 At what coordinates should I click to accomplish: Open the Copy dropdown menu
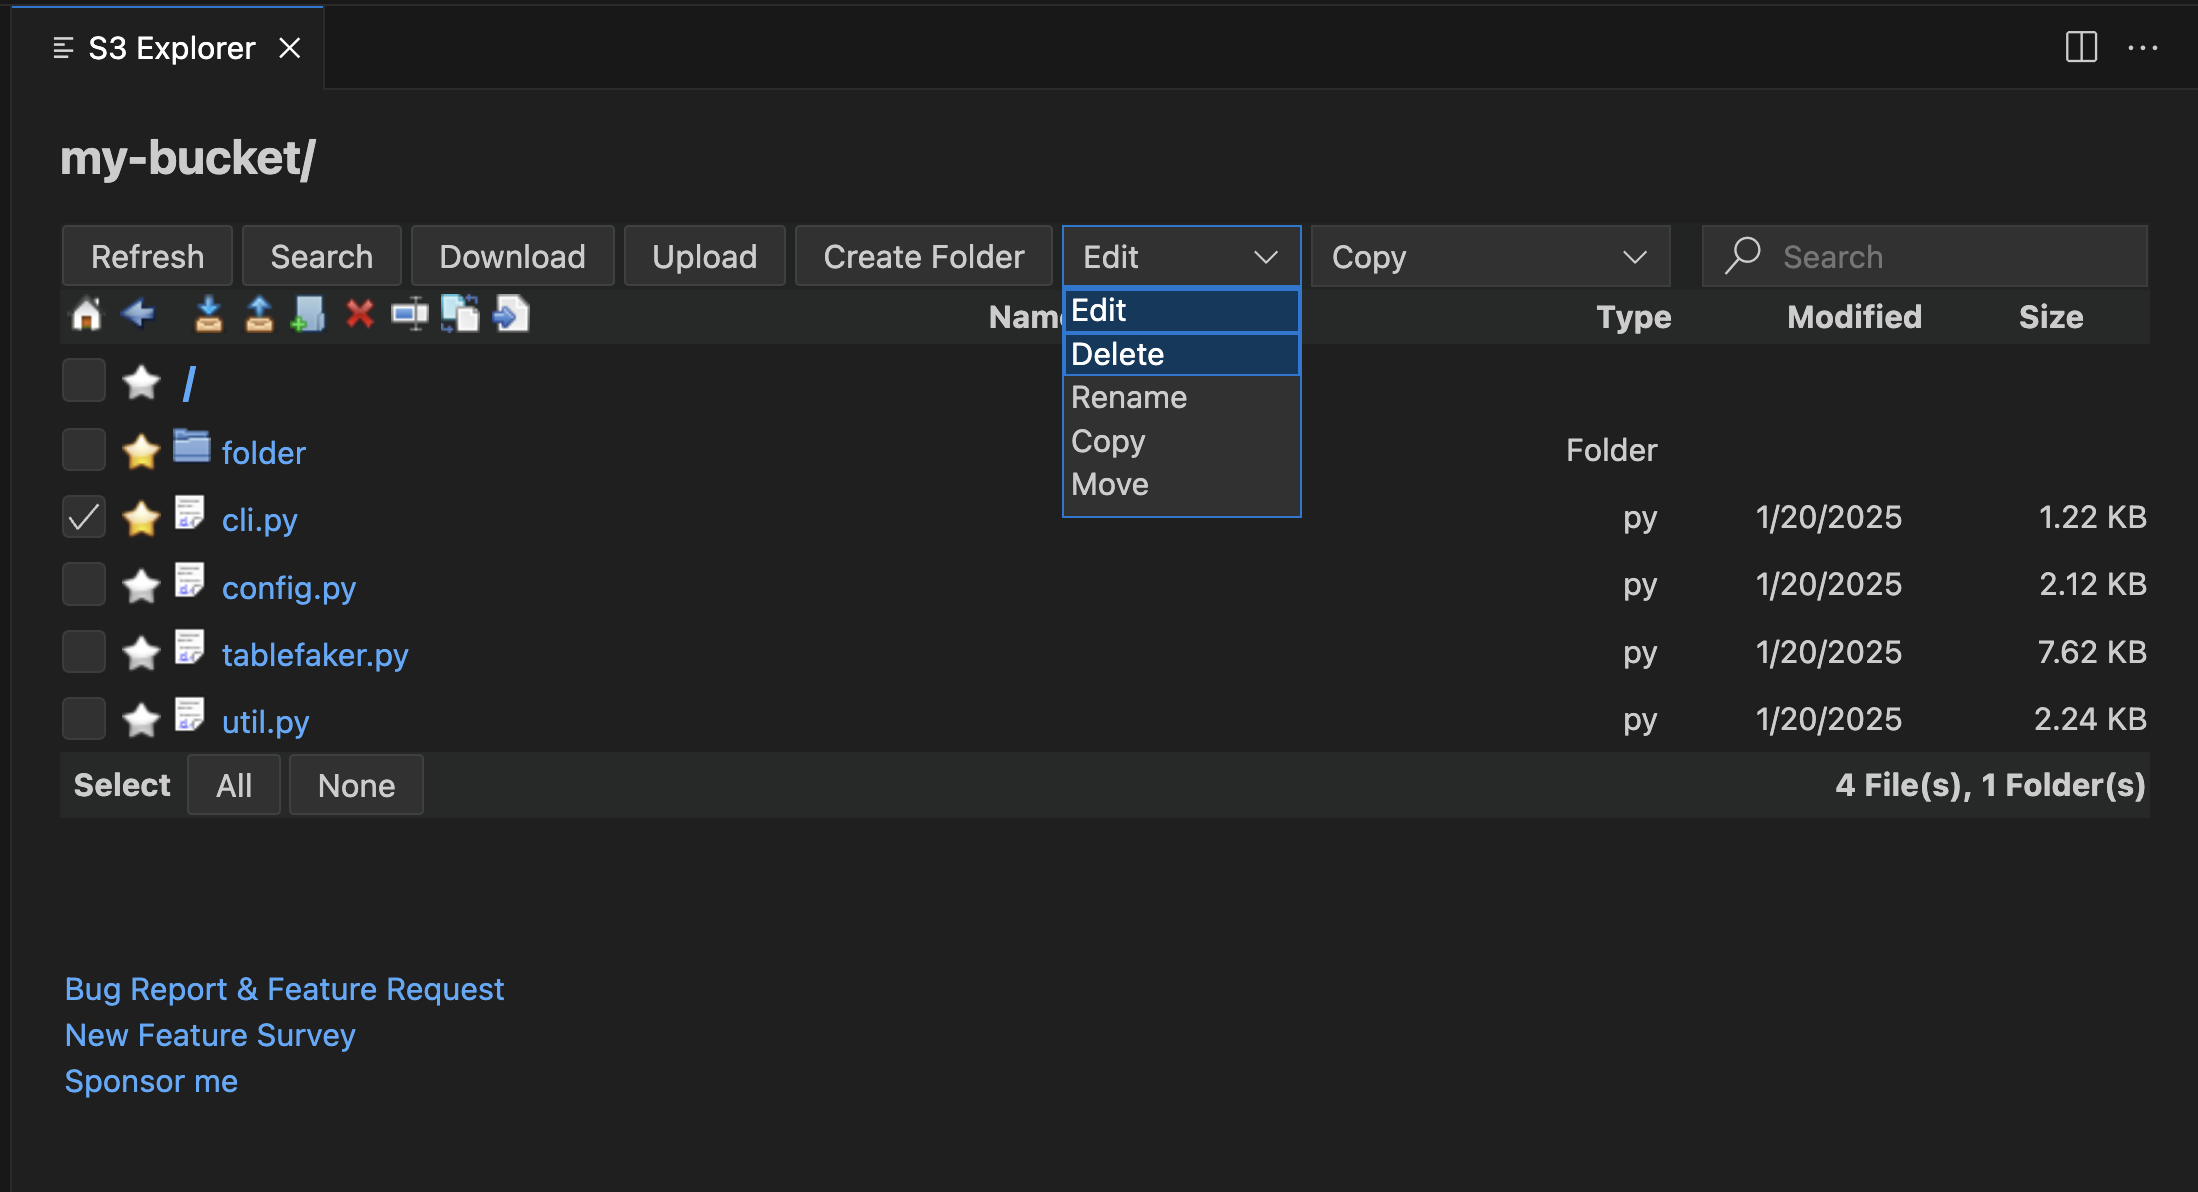1489,256
